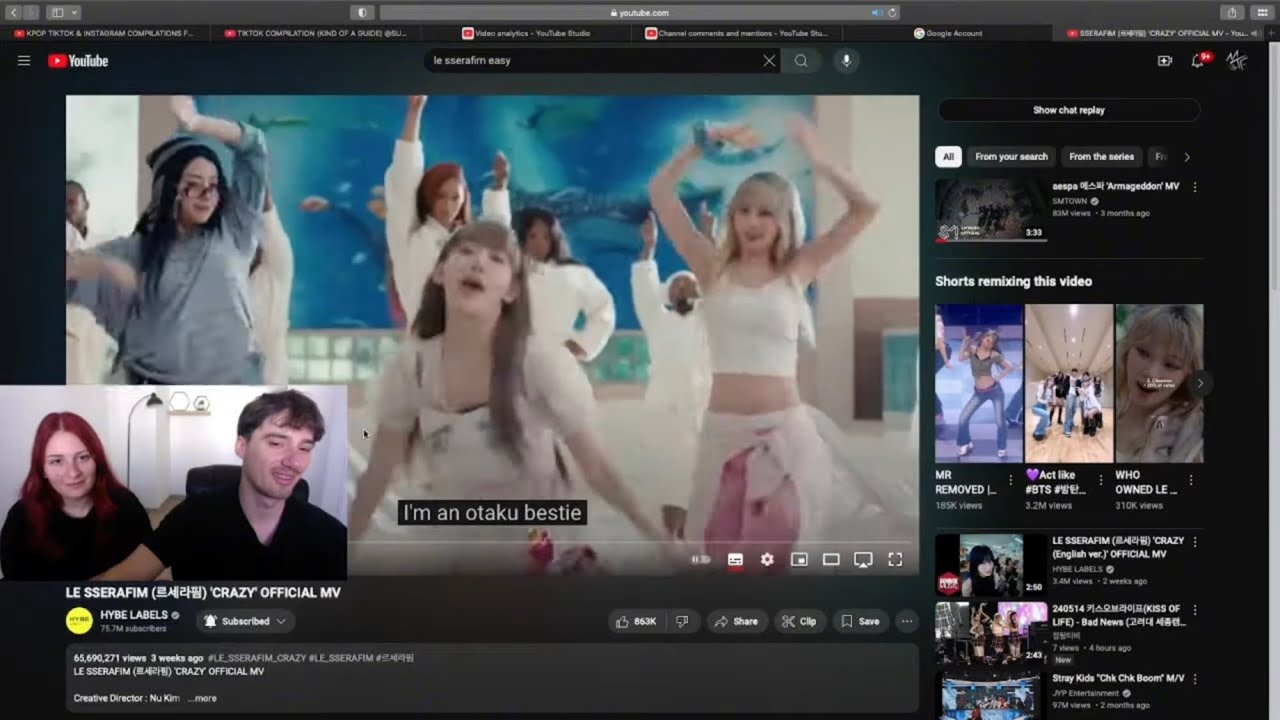Mute tab via address bar speaker icon

tap(876, 13)
